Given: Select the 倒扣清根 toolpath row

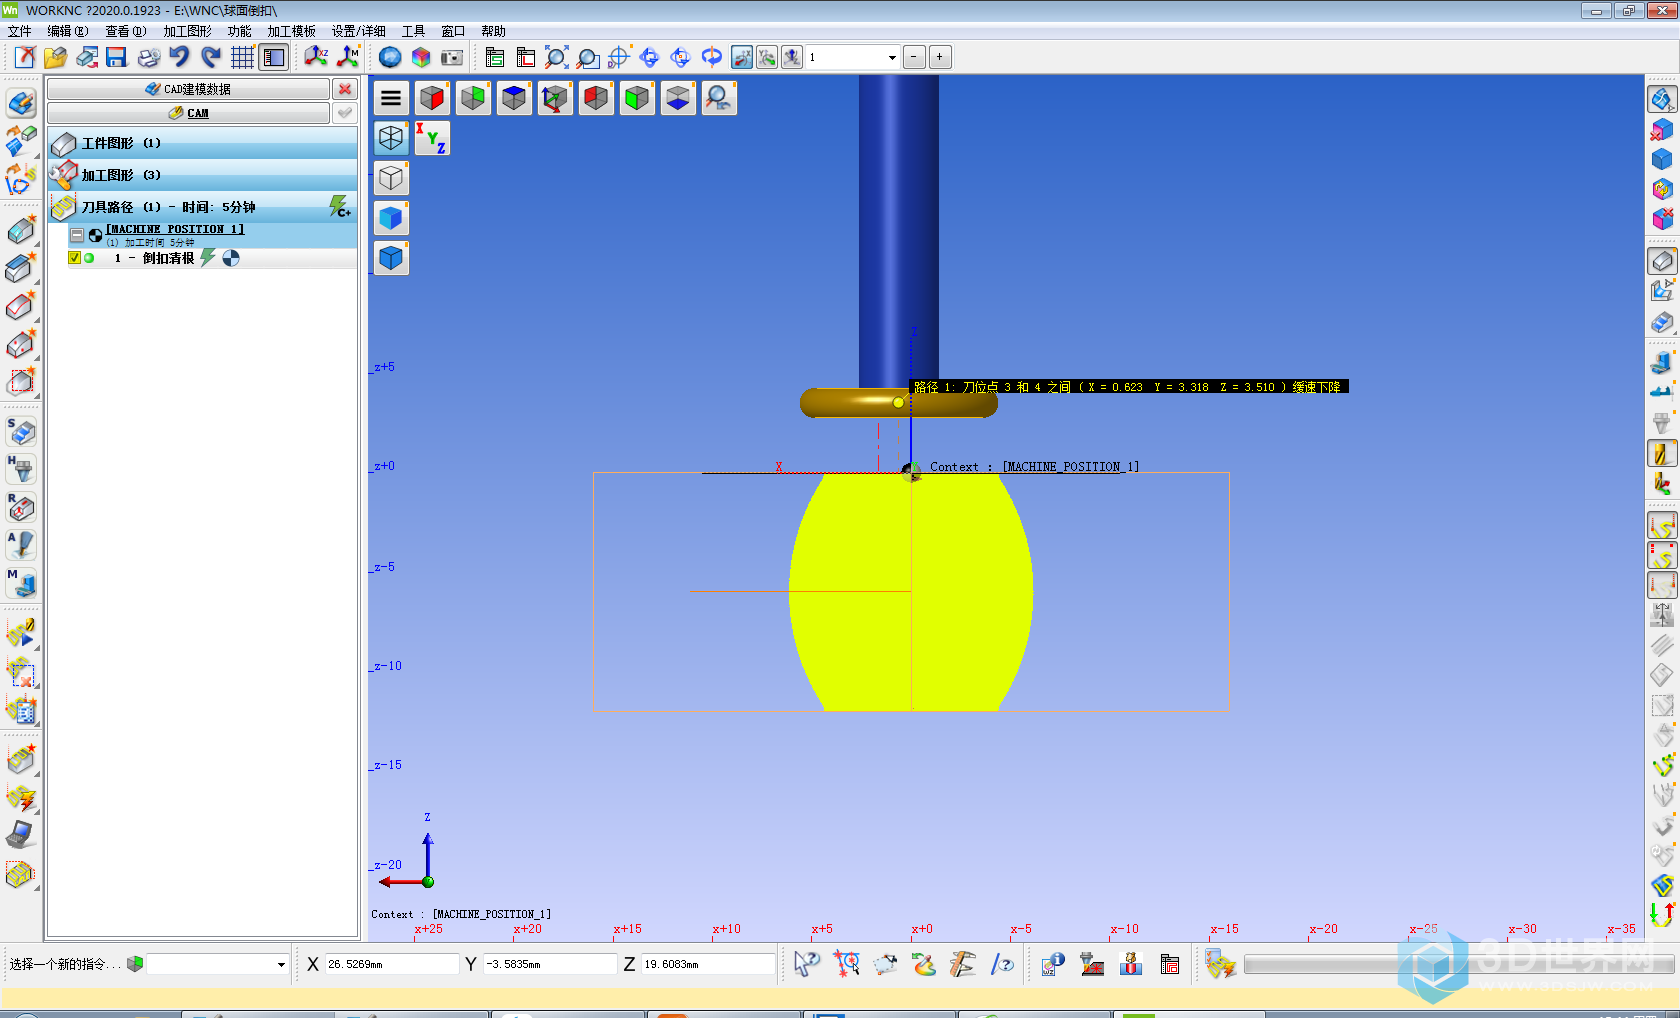Looking at the screenshot, I should coord(212,258).
